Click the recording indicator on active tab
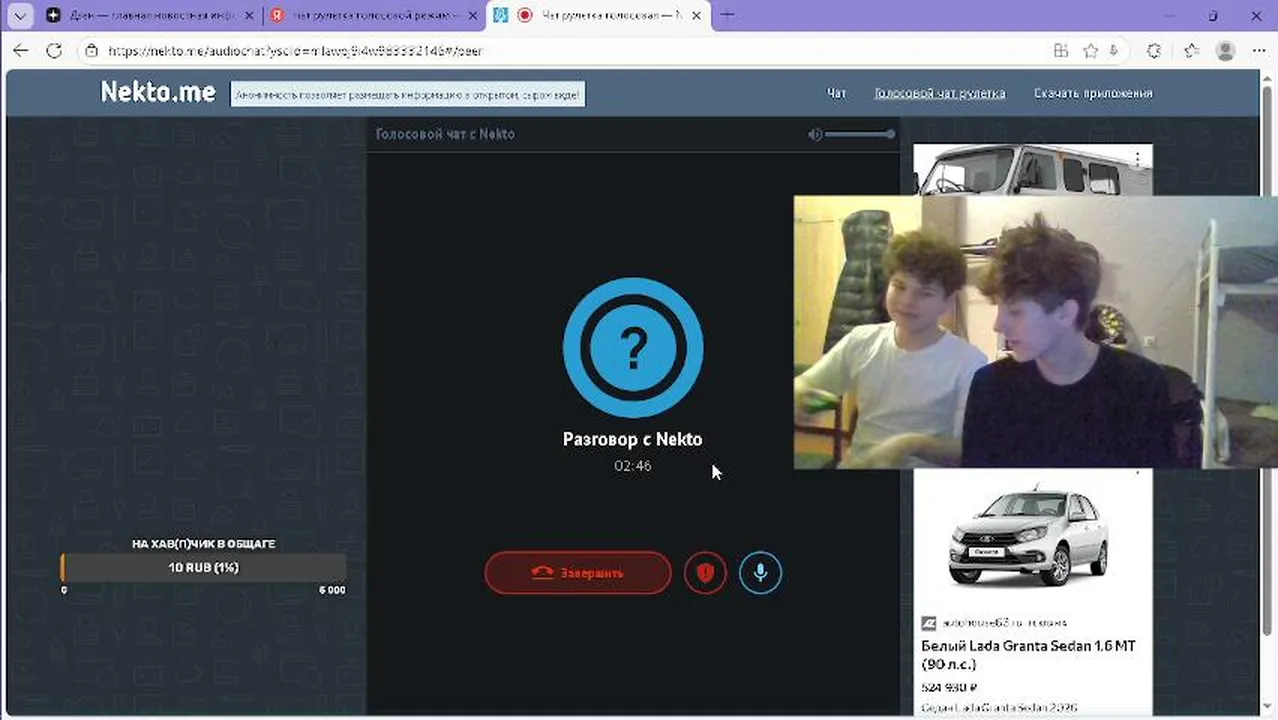This screenshot has width=1278, height=720. point(524,15)
